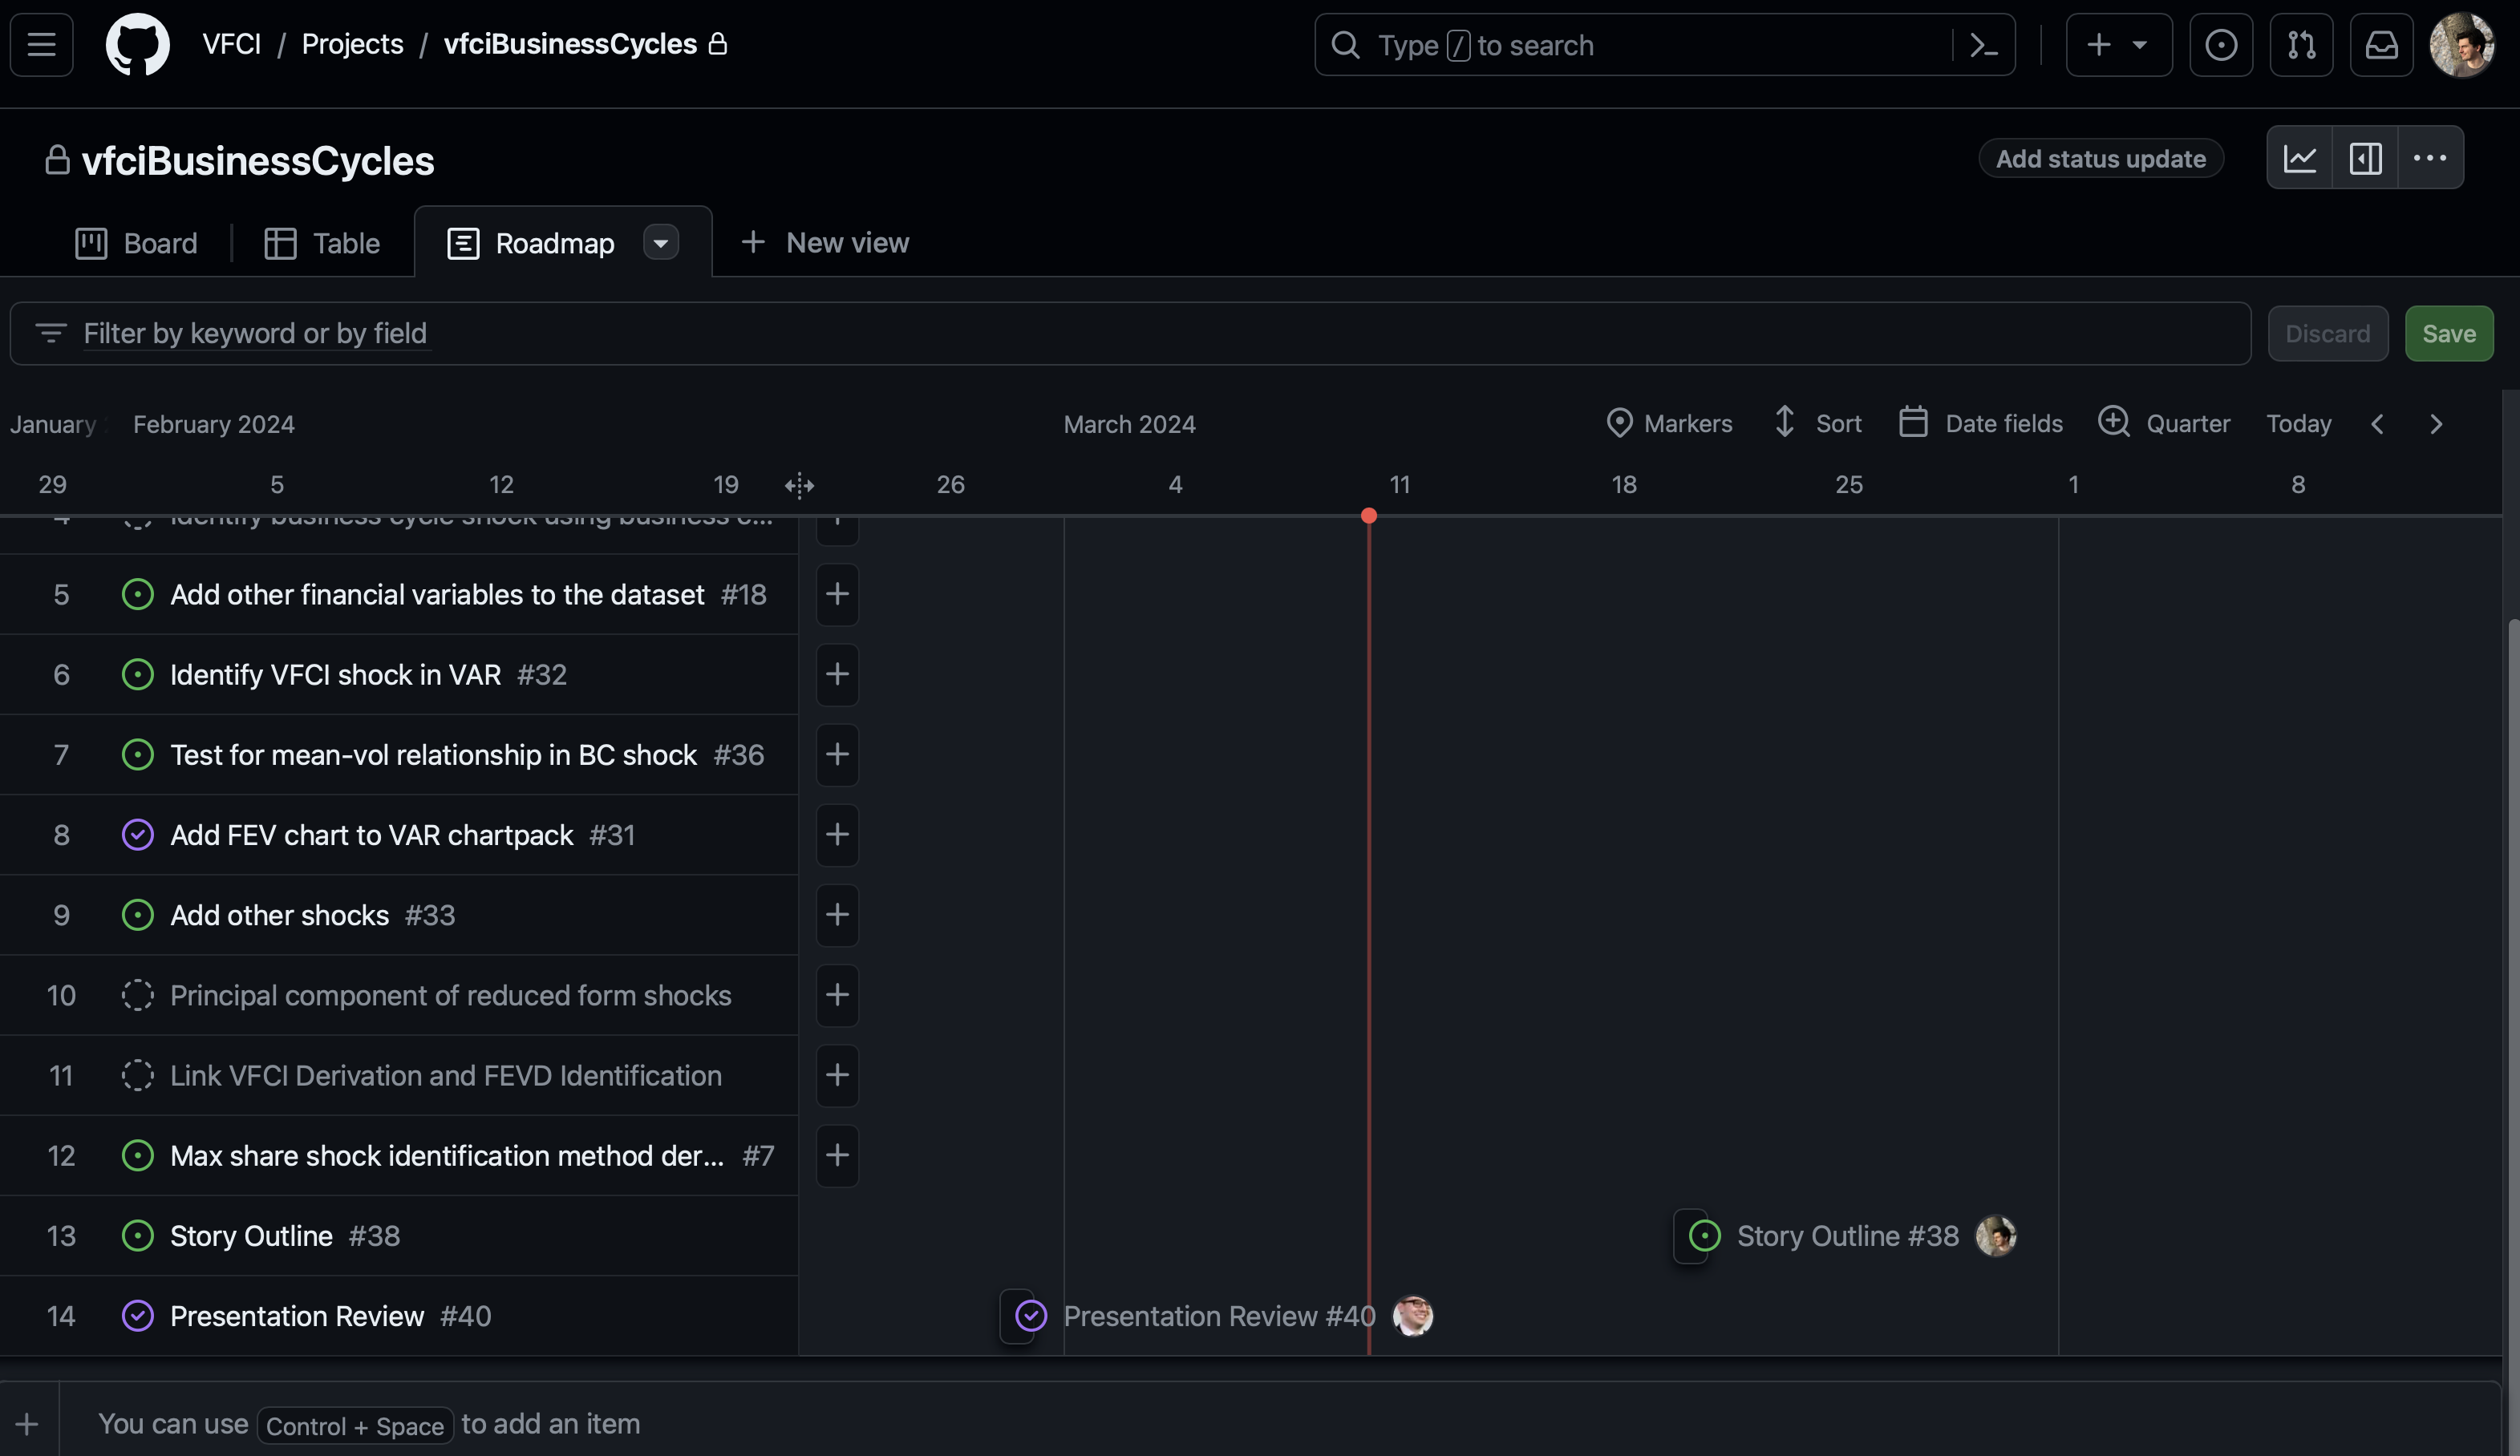The height and width of the screenshot is (1456, 2520).
Task: Switch to the Board tab
Action: tap(136, 243)
